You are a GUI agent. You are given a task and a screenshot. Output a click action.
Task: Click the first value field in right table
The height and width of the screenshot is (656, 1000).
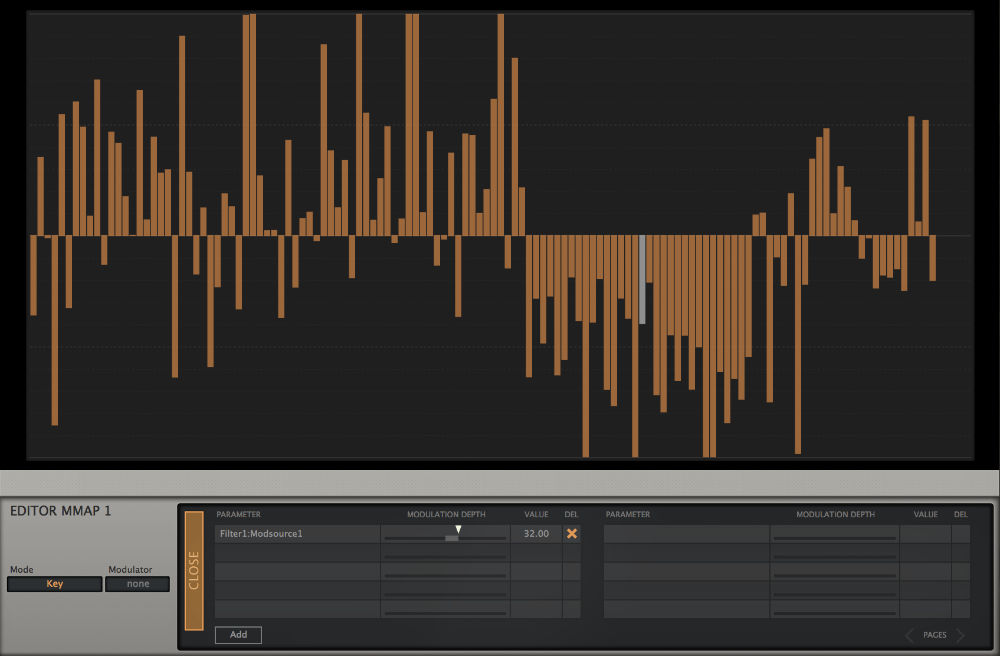click(x=925, y=534)
